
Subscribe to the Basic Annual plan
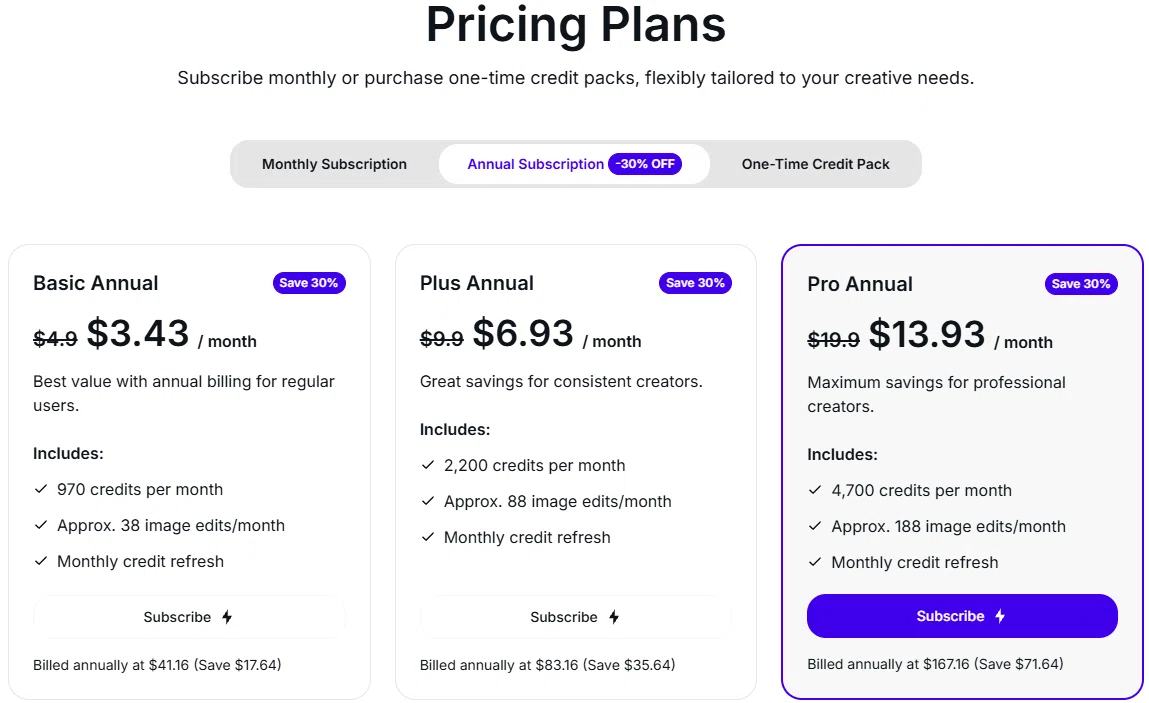point(189,617)
